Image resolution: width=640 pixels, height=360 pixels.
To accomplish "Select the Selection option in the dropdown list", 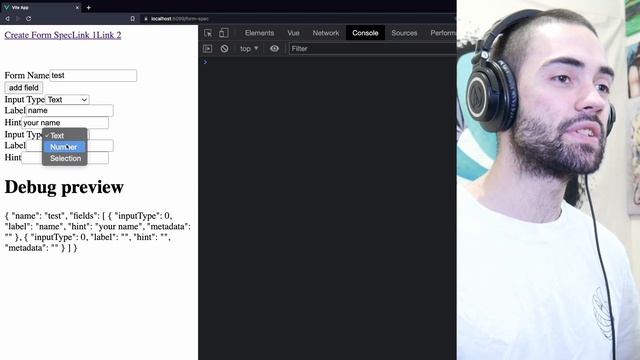I will [65, 158].
